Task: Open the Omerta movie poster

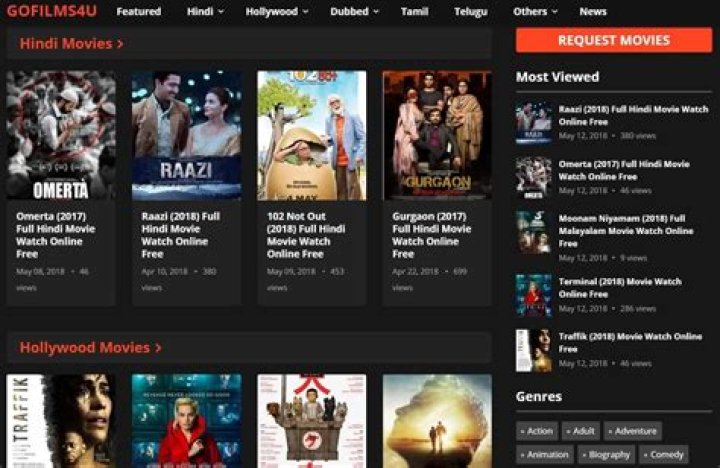Action: pos(61,135)
